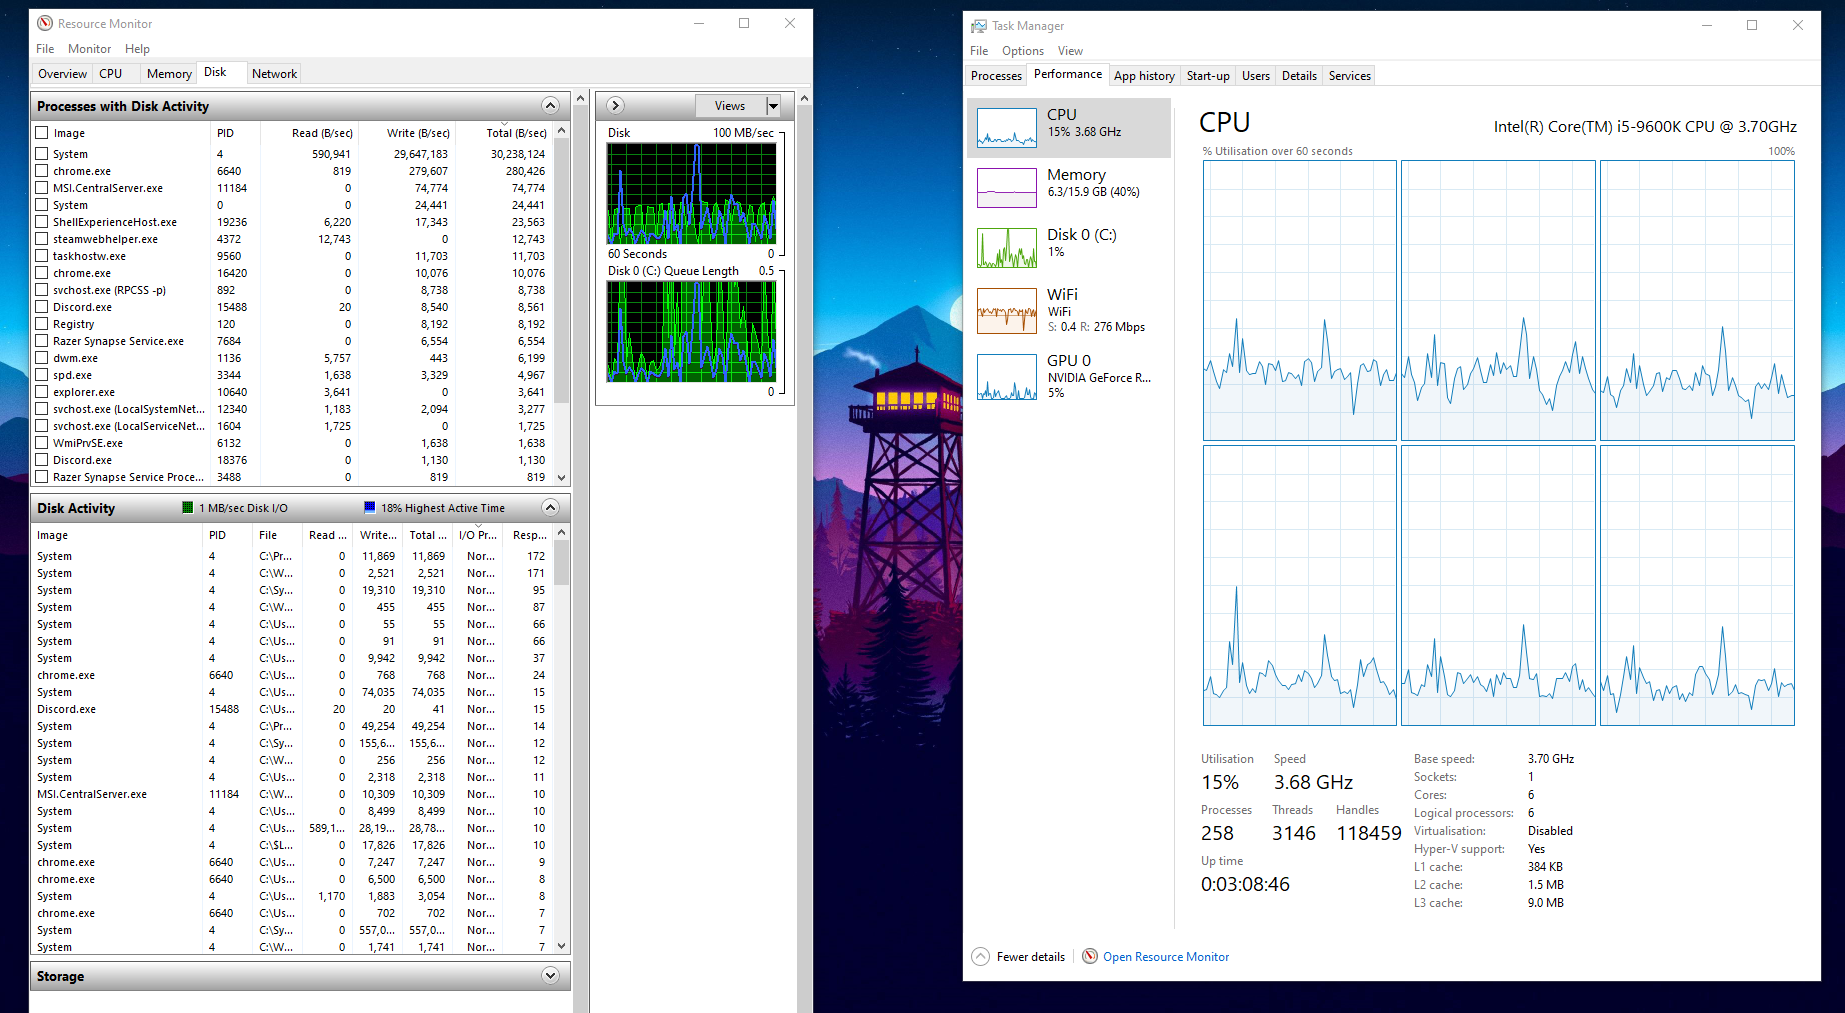This screenshot has width=1845, height=1013.
Task: Switch to the Details tab
Action: [x=1299, y=76]
